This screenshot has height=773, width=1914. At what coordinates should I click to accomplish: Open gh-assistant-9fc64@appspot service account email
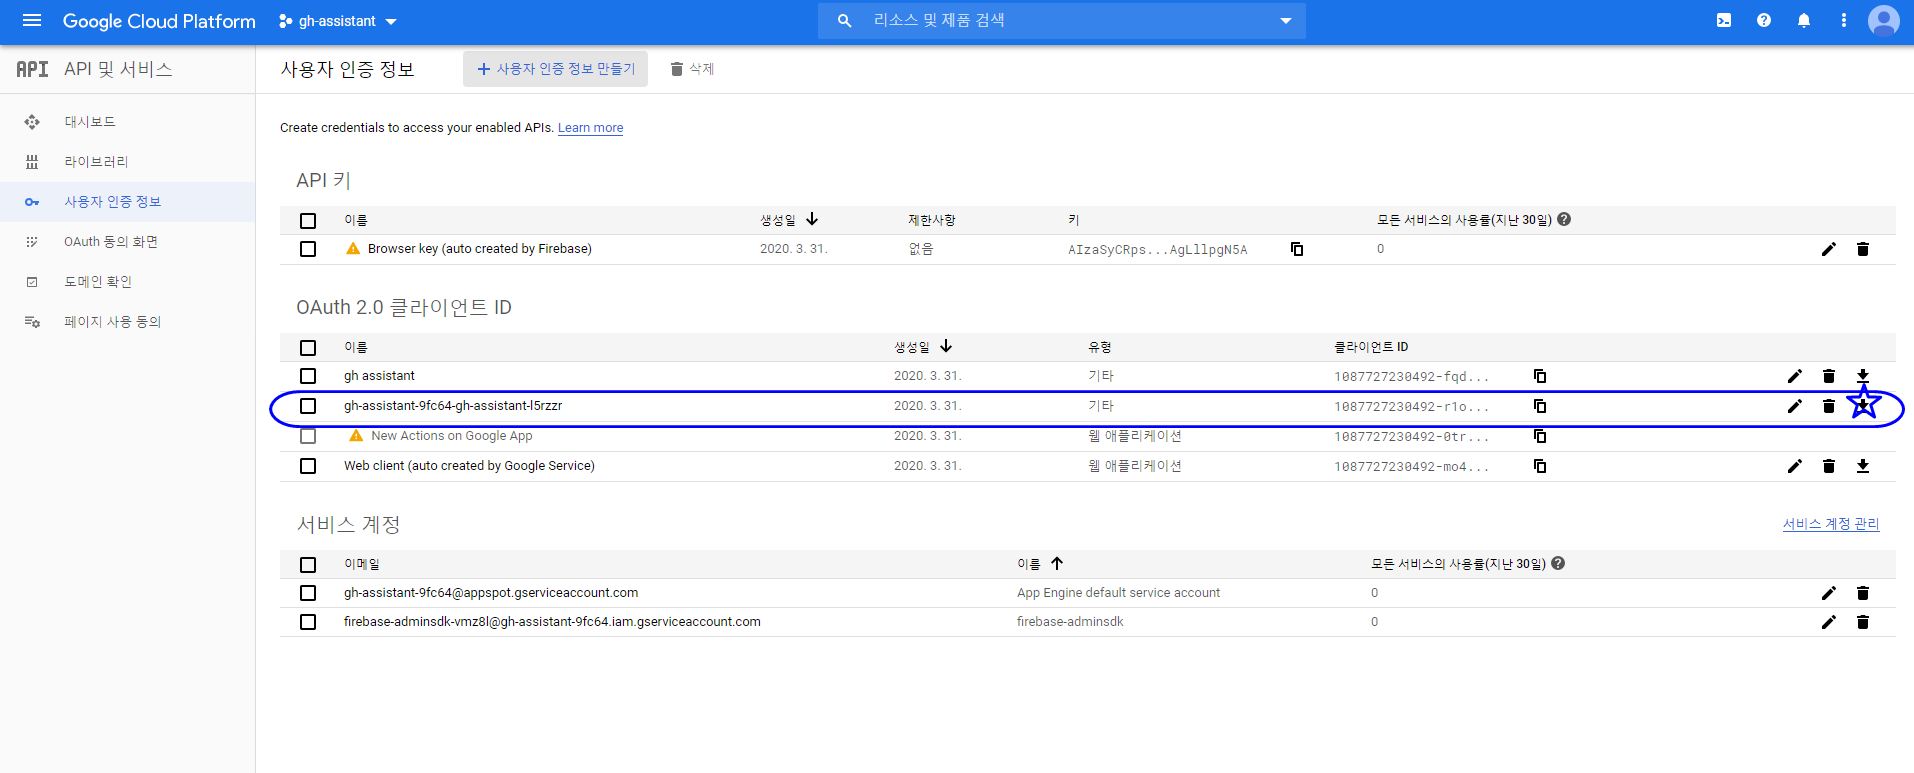(491, 593)
